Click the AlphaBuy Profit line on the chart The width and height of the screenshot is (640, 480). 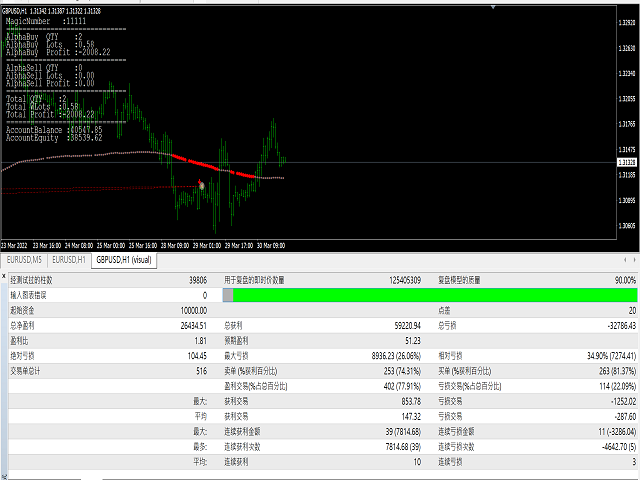click(x=58, y=52)
